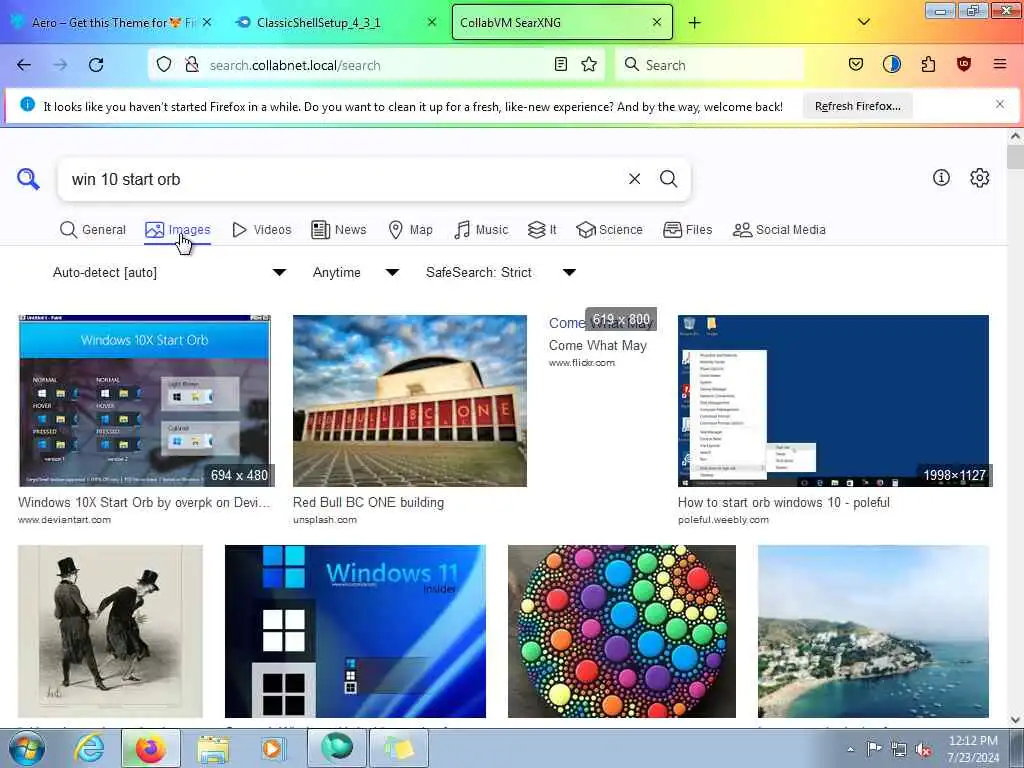Switch to the Aero theme tab
Viewport: 1024px width, 768px height.
tap(112, 23)
